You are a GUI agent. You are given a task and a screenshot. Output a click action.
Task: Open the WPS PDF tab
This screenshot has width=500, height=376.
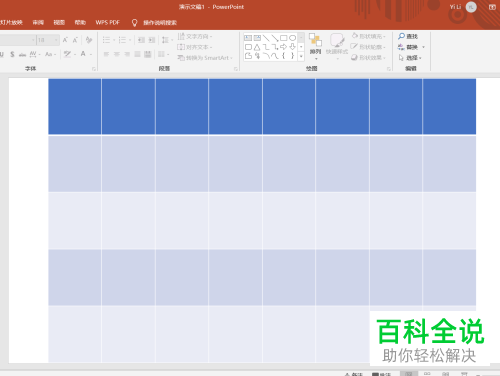tap(107, 22)
